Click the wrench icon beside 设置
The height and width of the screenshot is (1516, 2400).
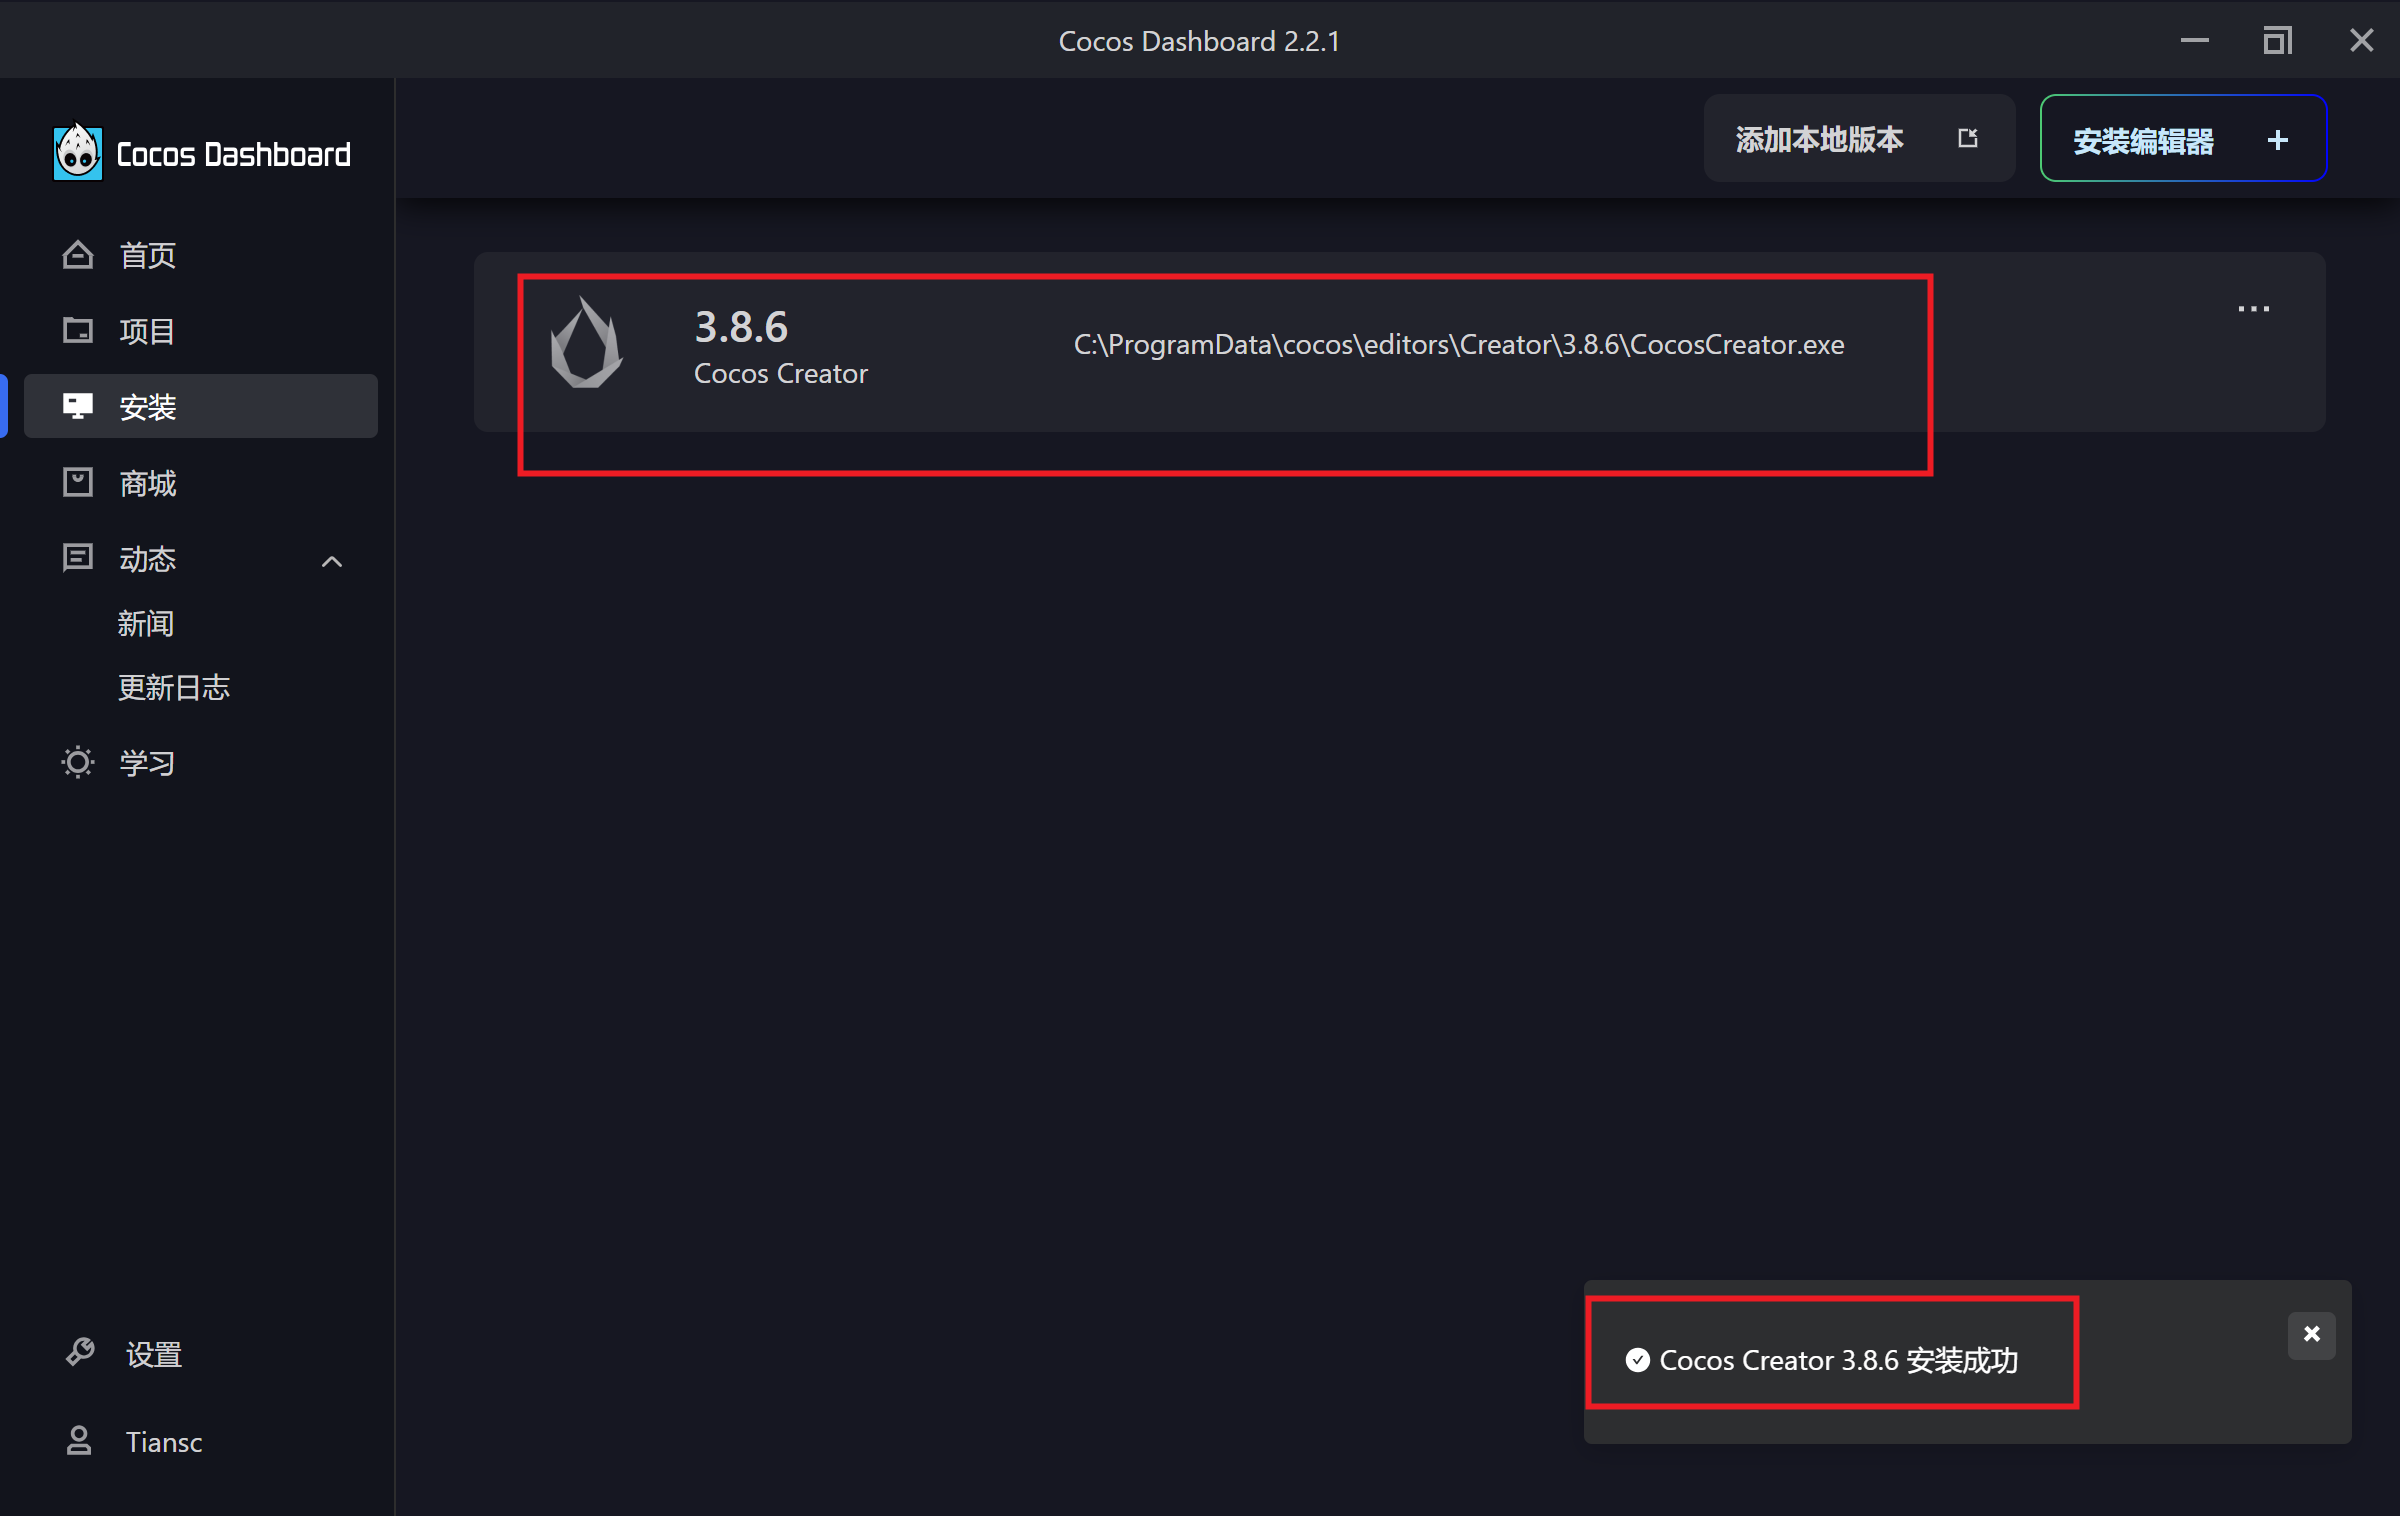coord(80,1353)
